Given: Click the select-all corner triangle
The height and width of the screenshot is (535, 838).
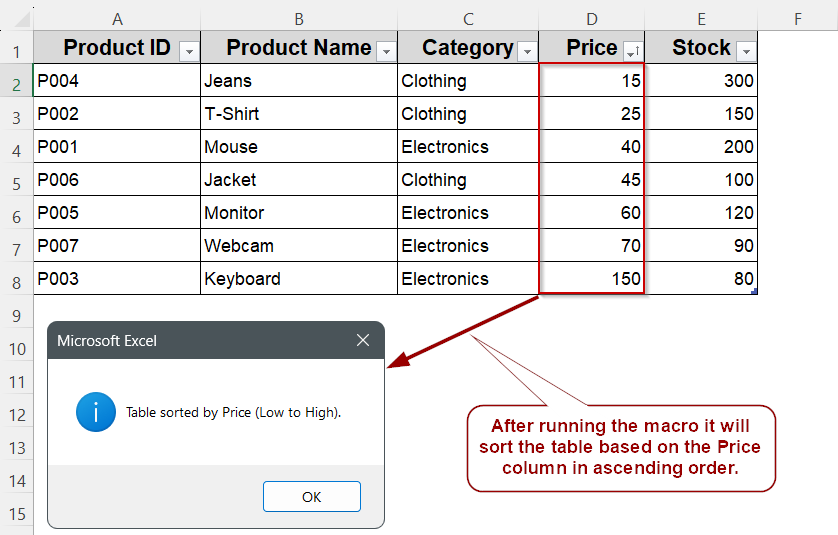Looking at the screenshot, I should click(x=16, y=18).
